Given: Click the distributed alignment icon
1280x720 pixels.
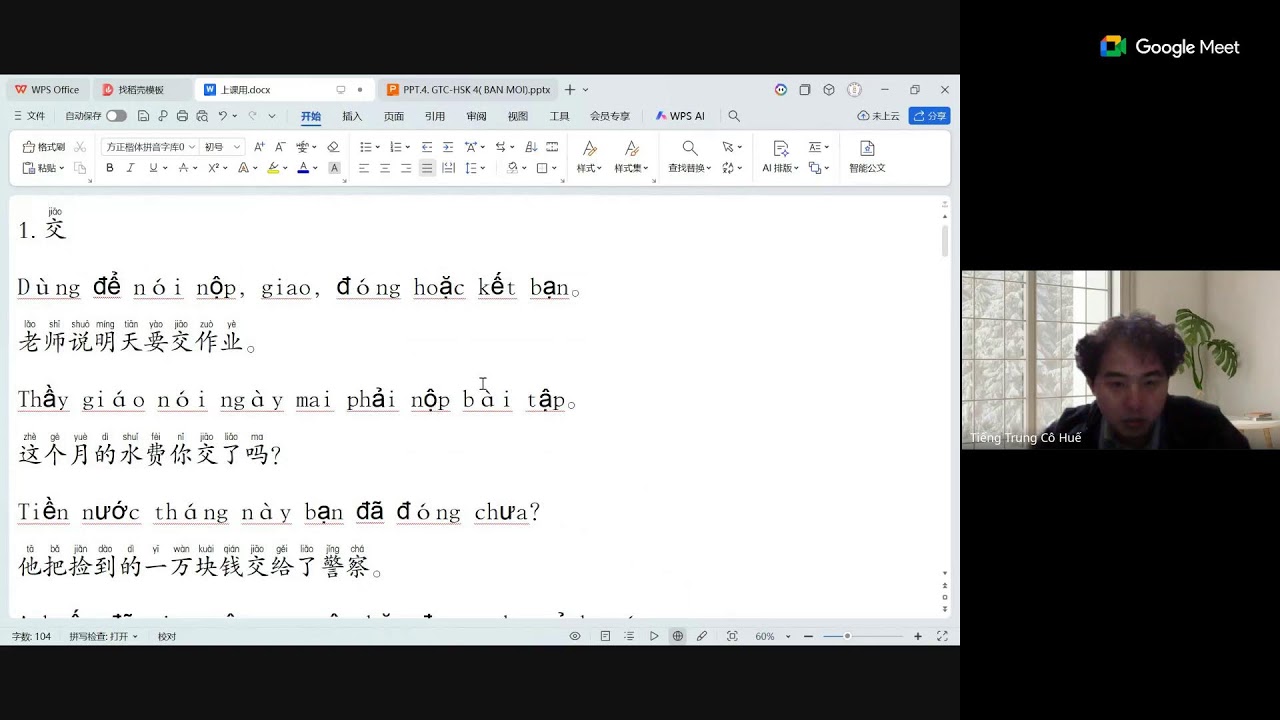Looking at the screenshot, I should (448, 168).
